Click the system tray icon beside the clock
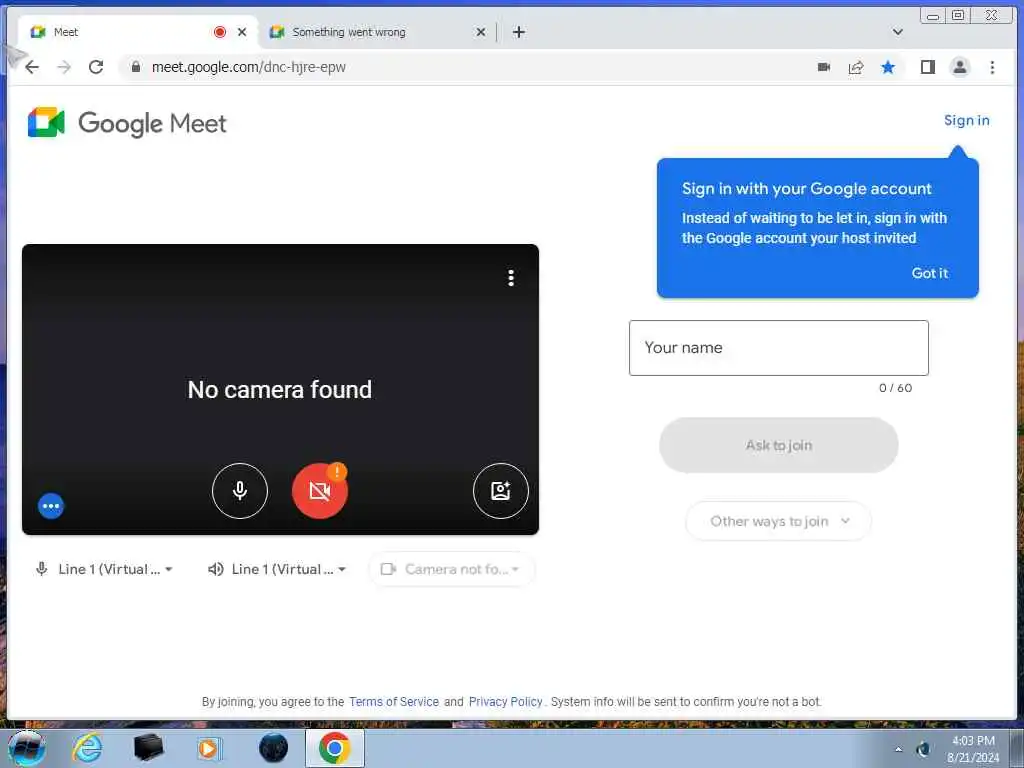Screen dimensions: 1024x768 pos(923,749)
